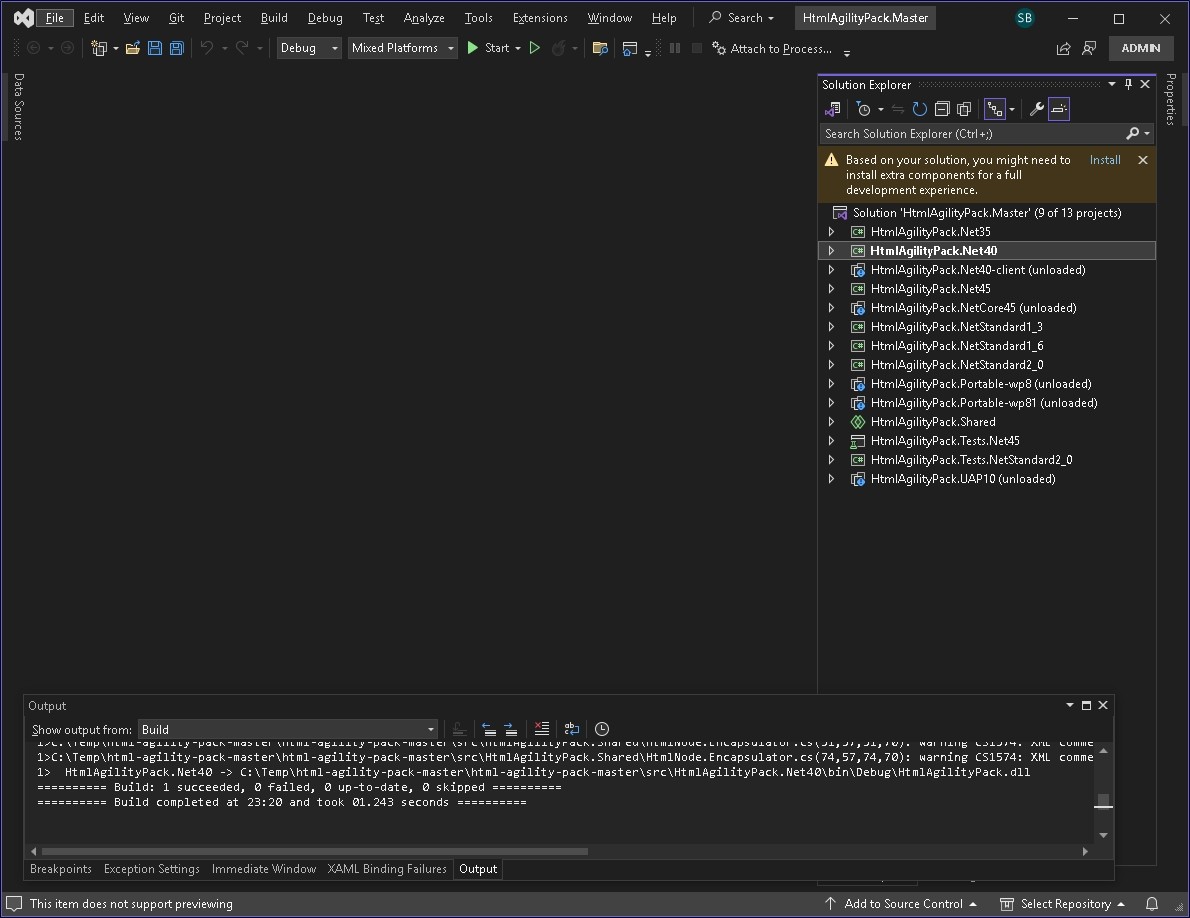Click Collapse All in Solution Explorer
Image resolution: width=1190 pixels, height=918 pixels.
pos(942,109)
